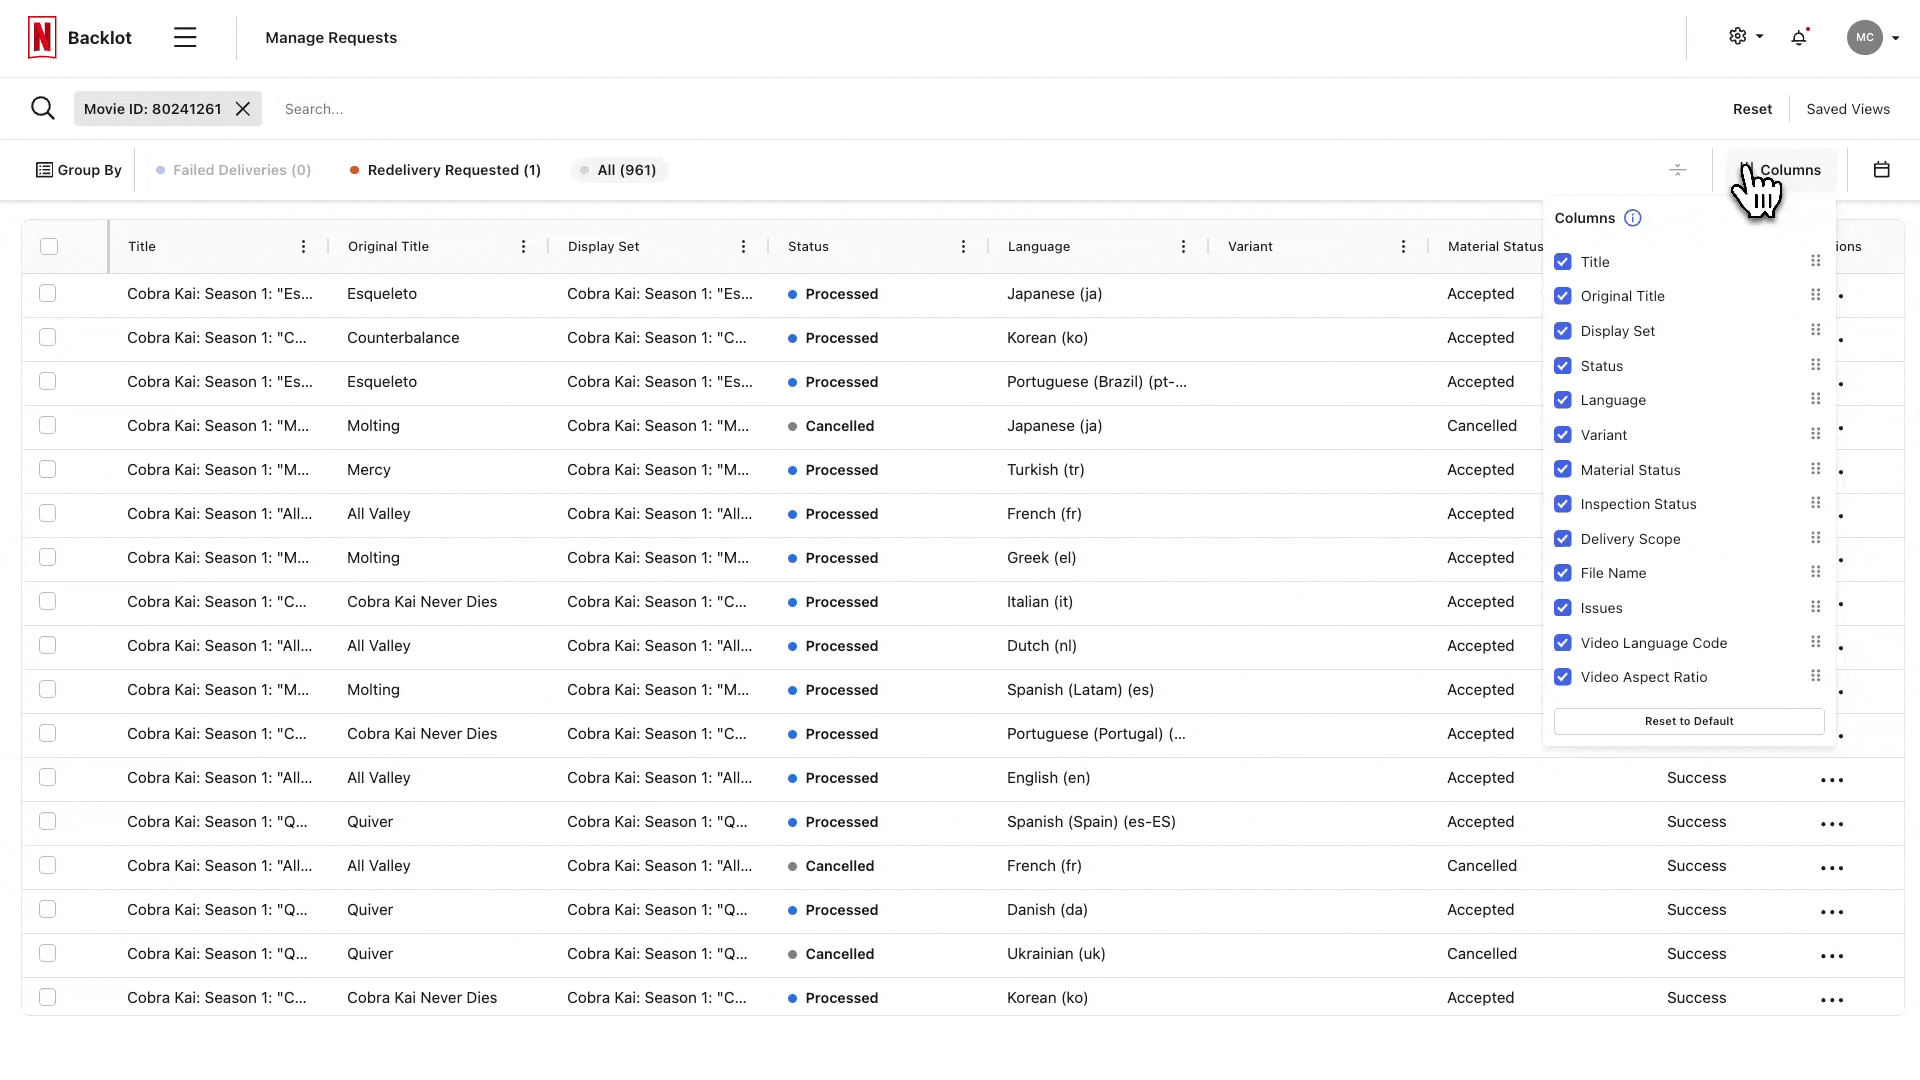This screenshot has height=1080, width=1920.
Task: Click the notifications bell icon
Action: pyautogui.click(x=1799, y=37)
